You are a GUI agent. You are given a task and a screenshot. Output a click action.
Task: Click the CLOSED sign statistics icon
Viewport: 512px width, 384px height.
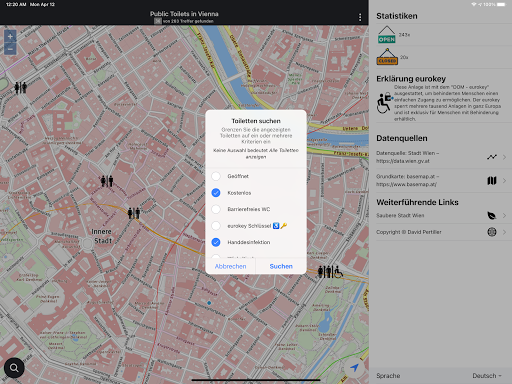tap(387, 57)
